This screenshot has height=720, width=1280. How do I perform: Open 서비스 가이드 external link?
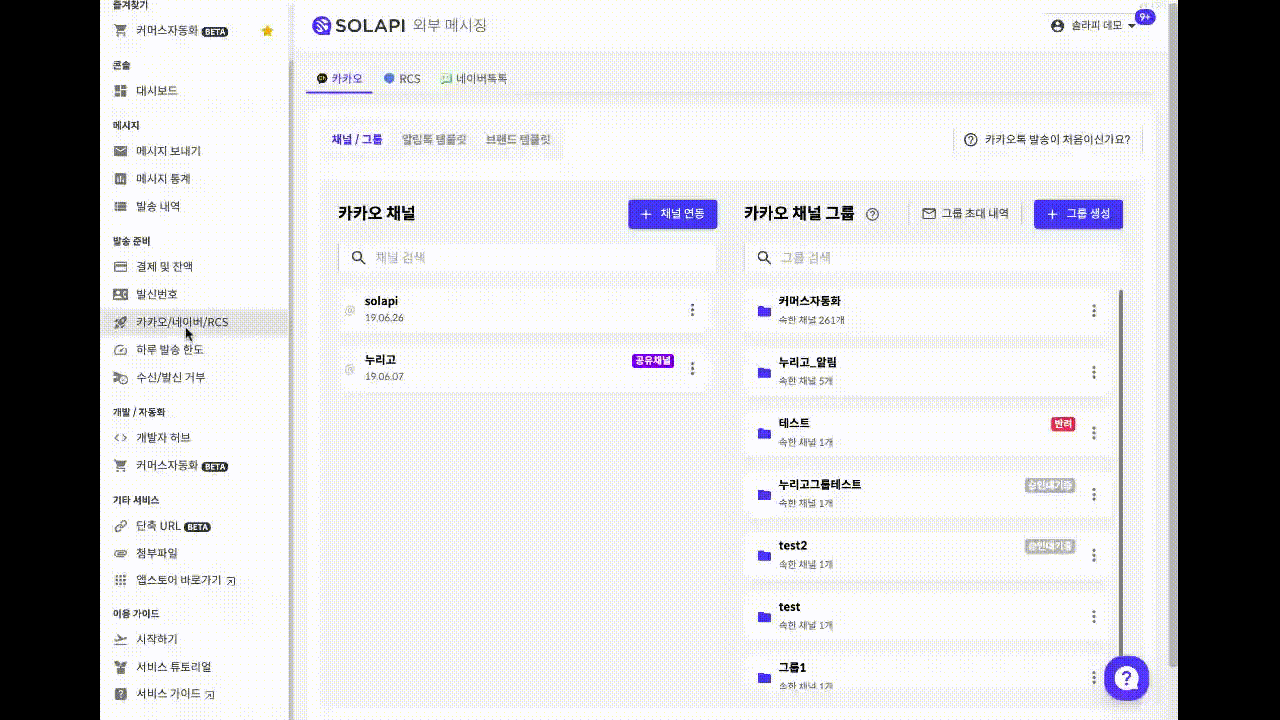(x=175, y=694)
